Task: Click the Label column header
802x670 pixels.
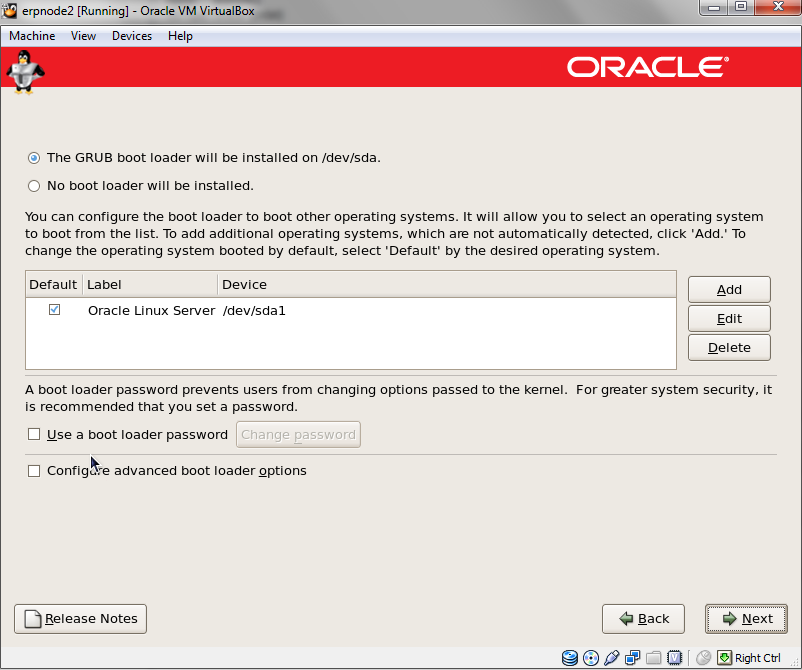Action: [150, 284]
